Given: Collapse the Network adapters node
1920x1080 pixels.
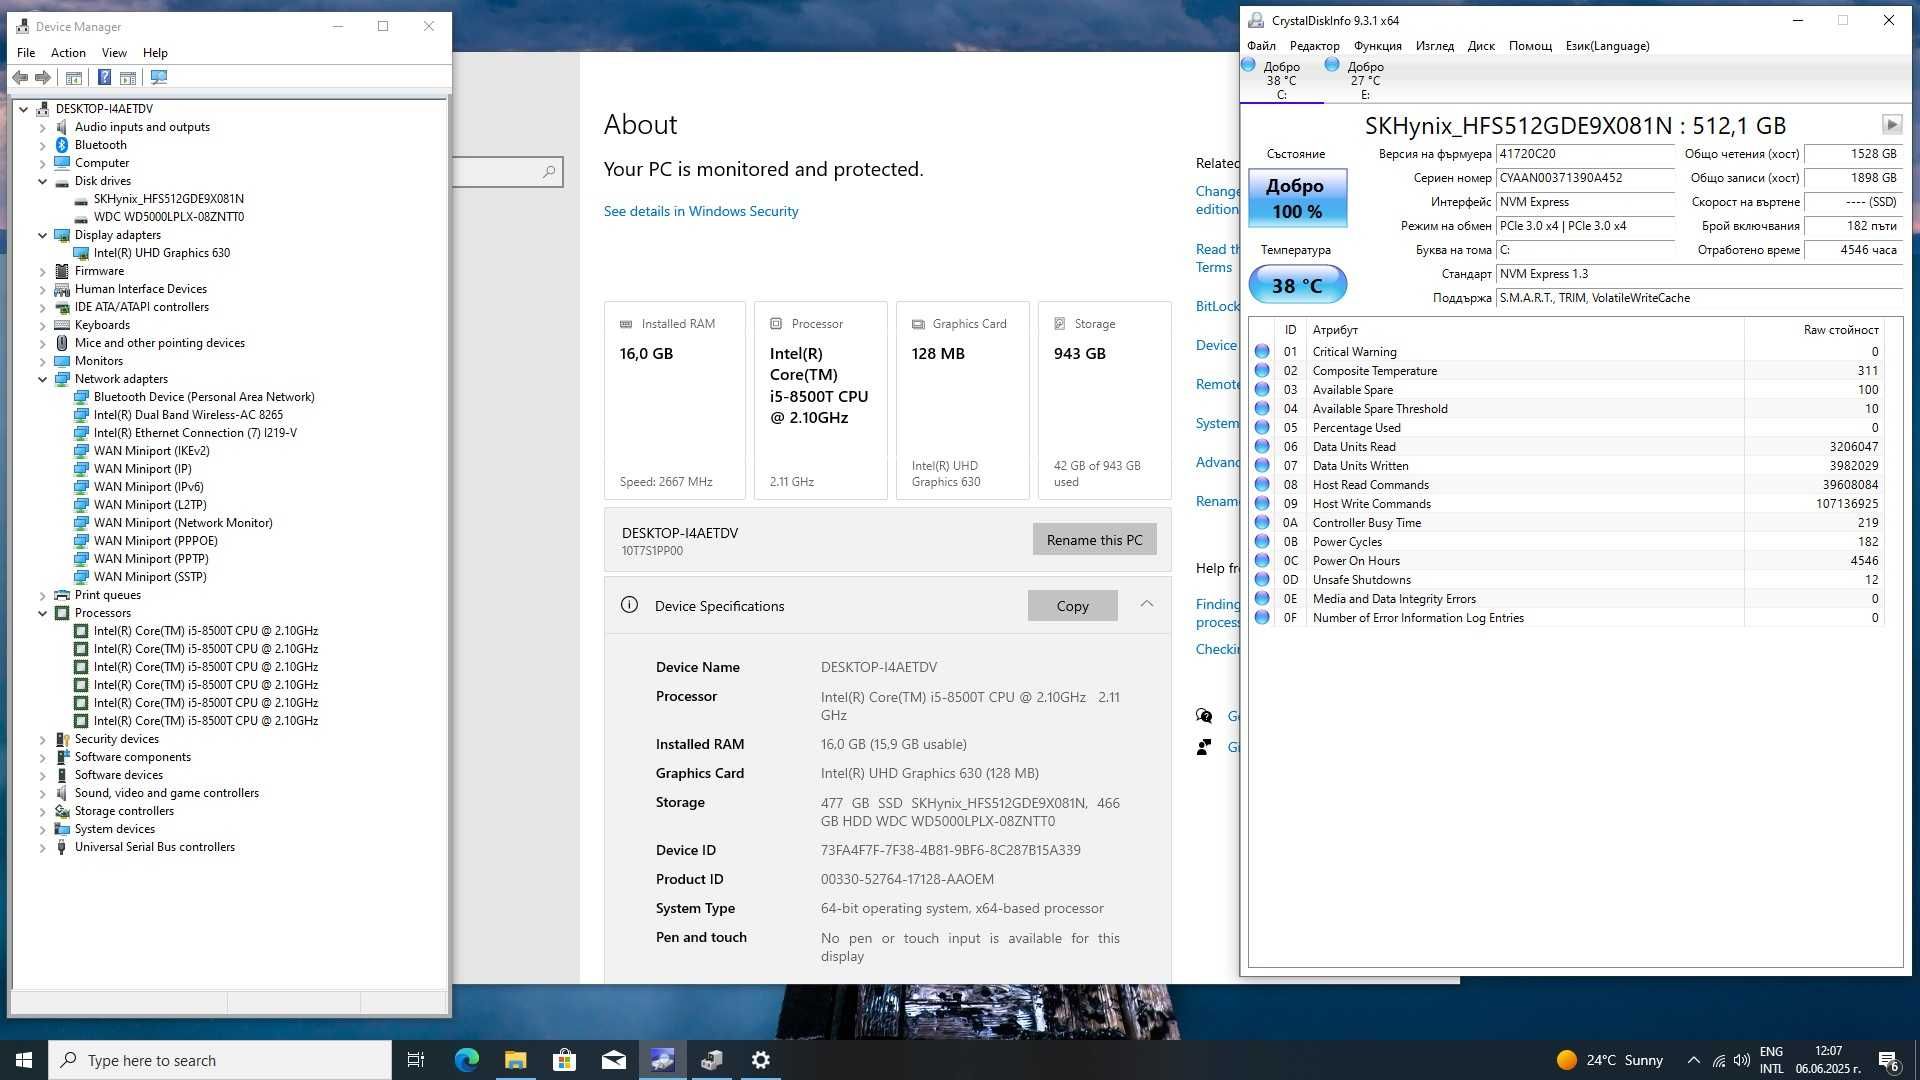Looking at the screenshot, I should click(42, 379).
